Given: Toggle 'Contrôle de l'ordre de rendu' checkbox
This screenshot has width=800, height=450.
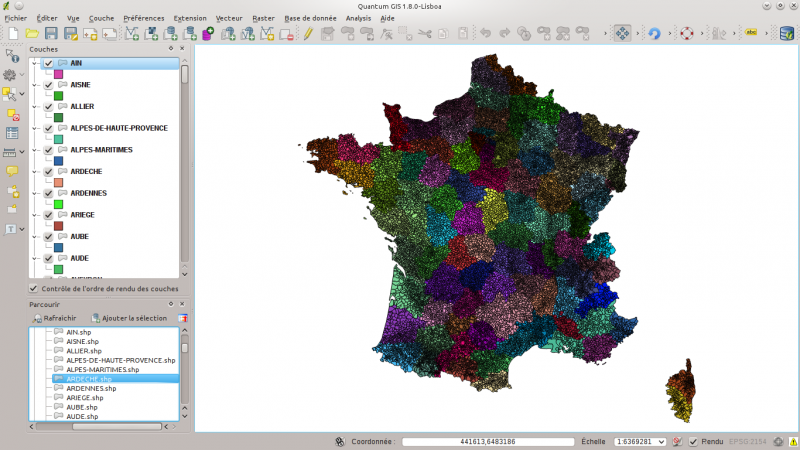Looking at the screenshot, I should pyautogui.click(x=34, y=288).
